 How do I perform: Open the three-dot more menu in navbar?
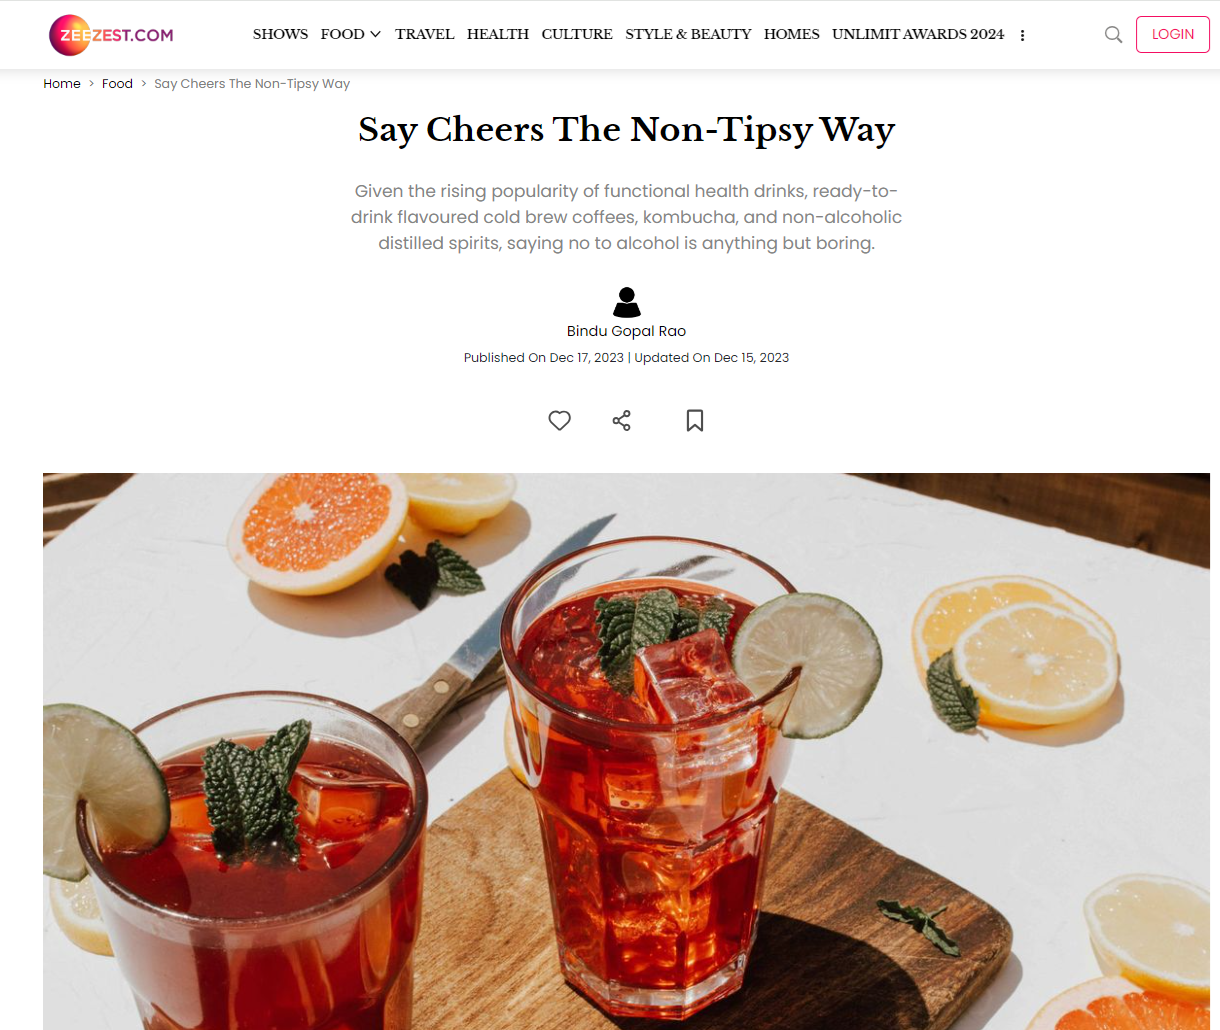(1022, 35)
